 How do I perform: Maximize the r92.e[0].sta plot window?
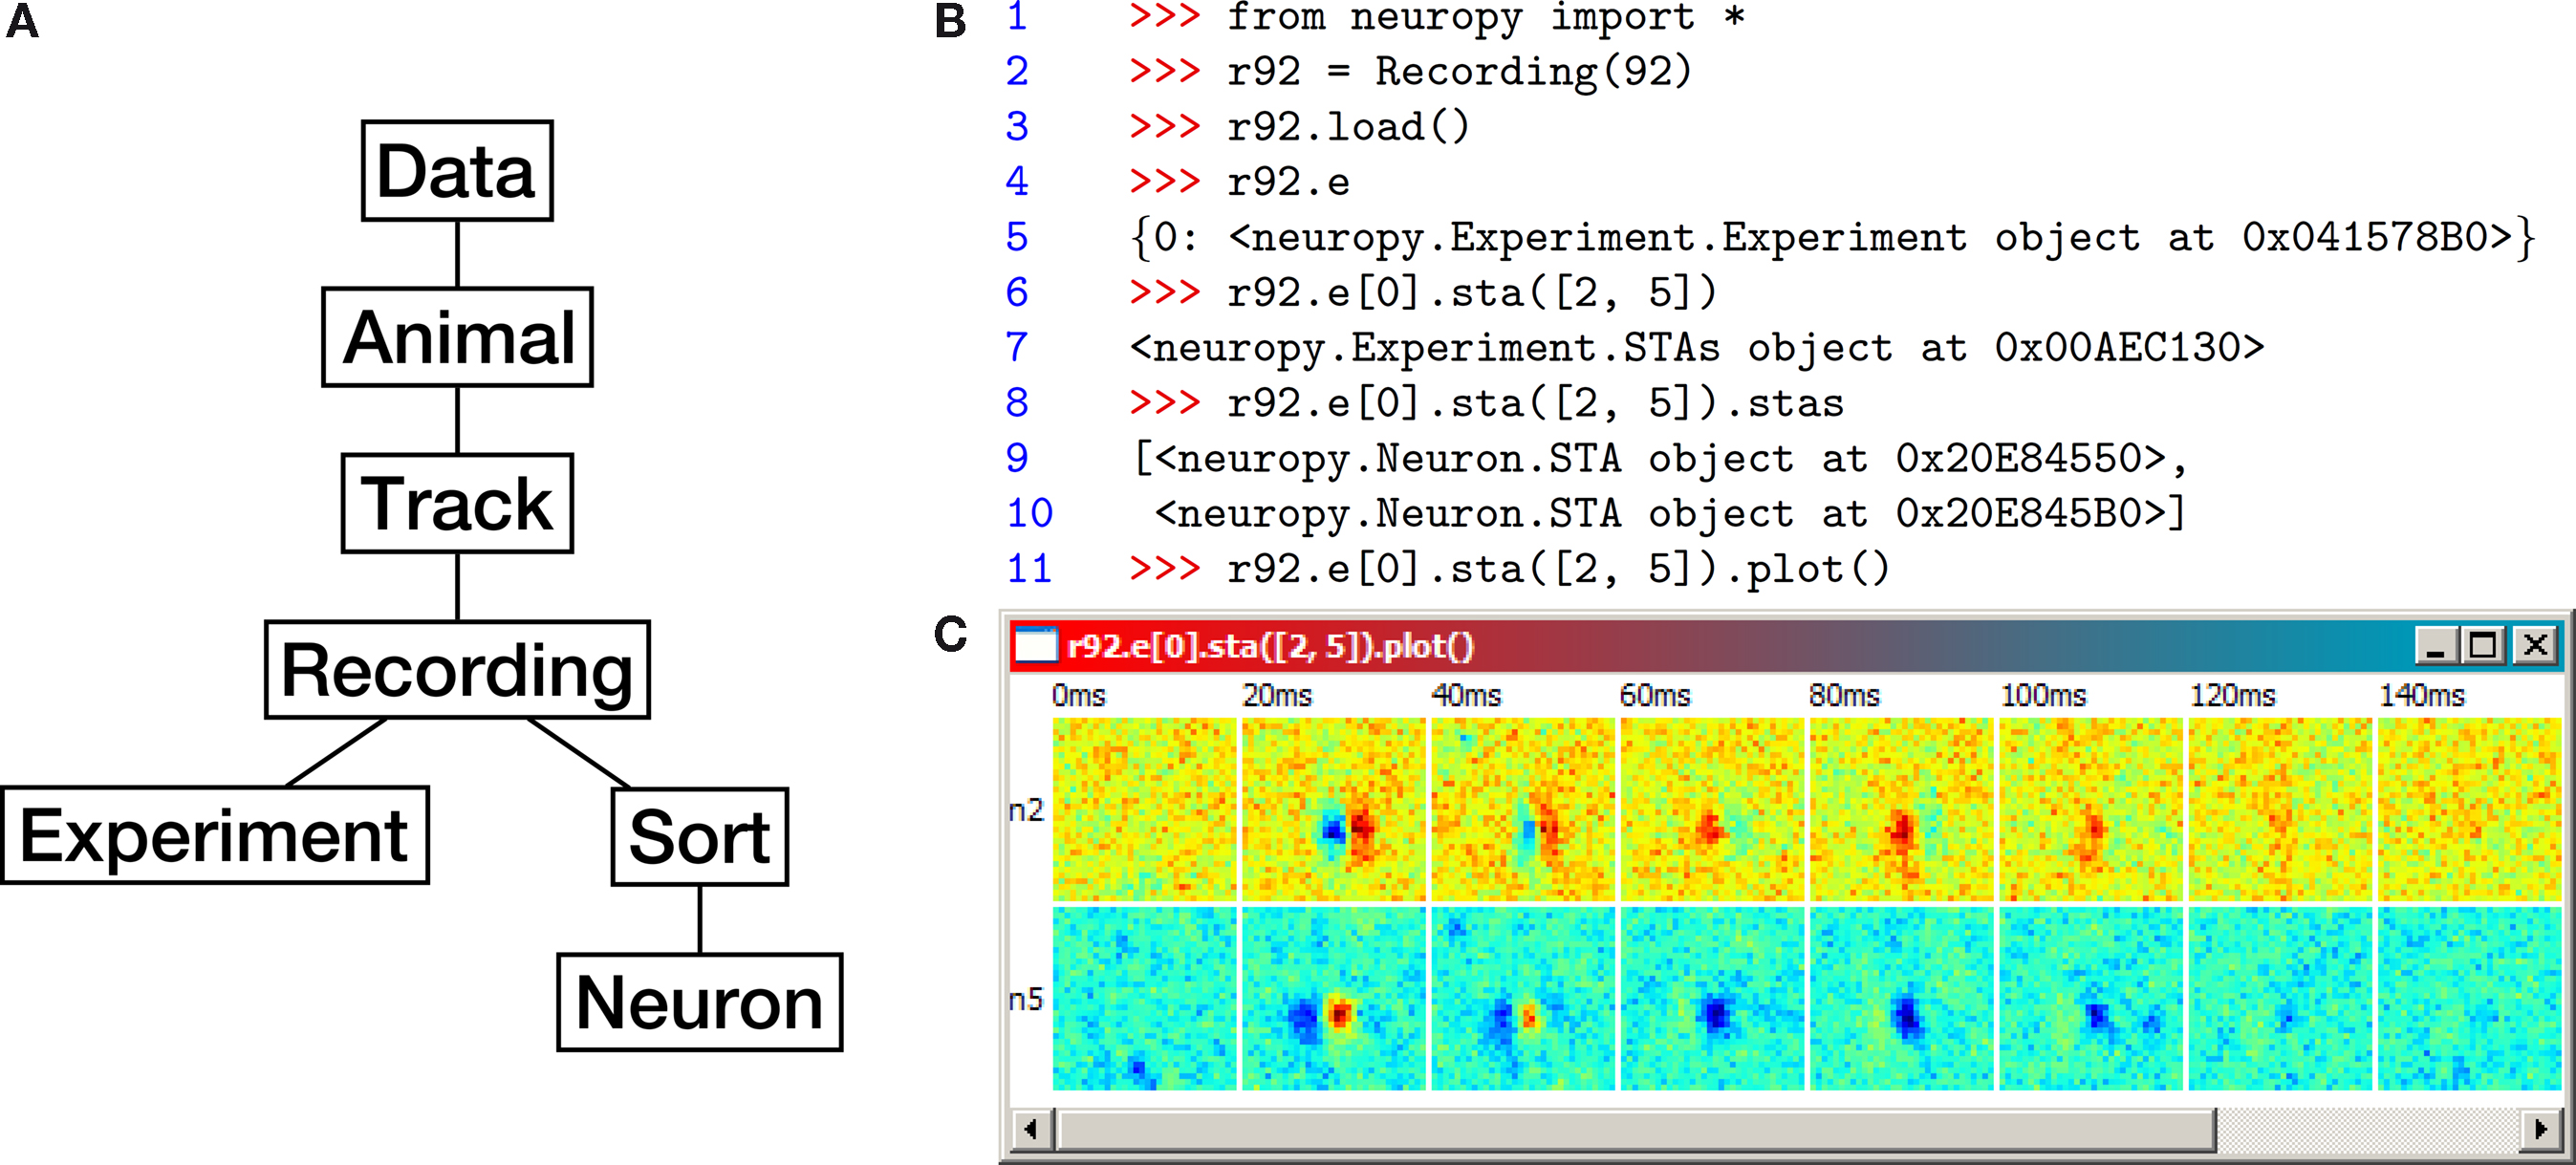pyautogui.click(x=2483, y=646)
